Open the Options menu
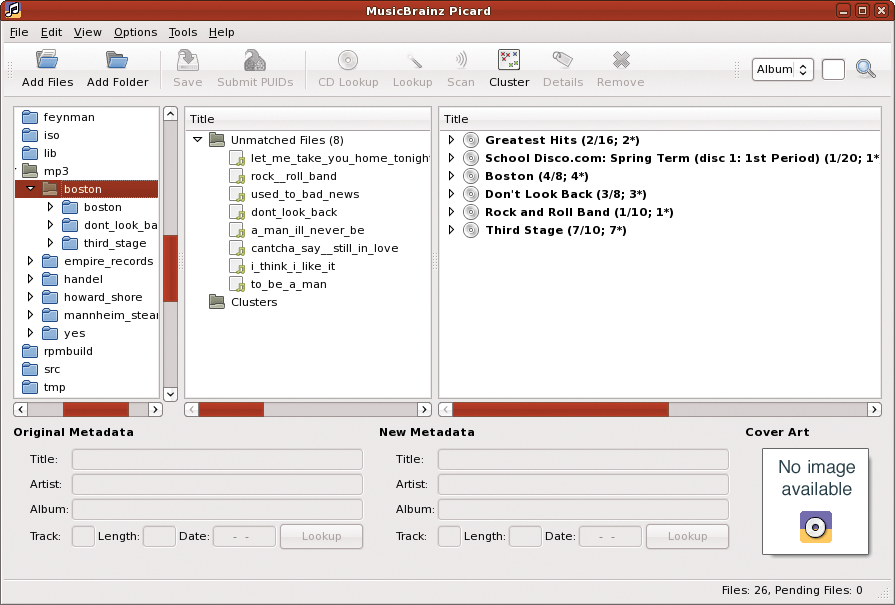The width and height of the screenshot is (895, 605). (135, 33)
